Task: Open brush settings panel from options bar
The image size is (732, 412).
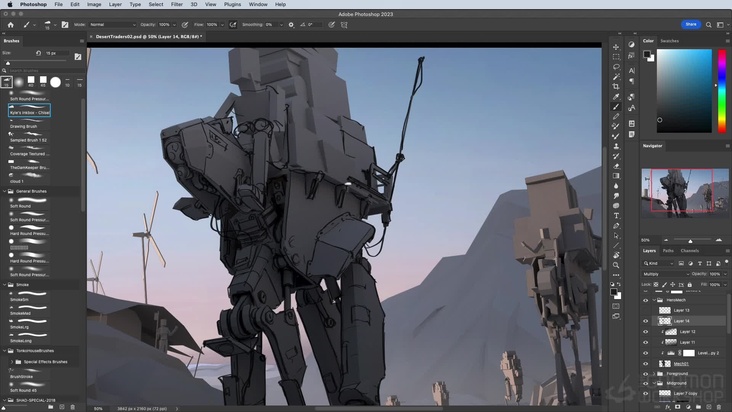Action: point(65,25)
